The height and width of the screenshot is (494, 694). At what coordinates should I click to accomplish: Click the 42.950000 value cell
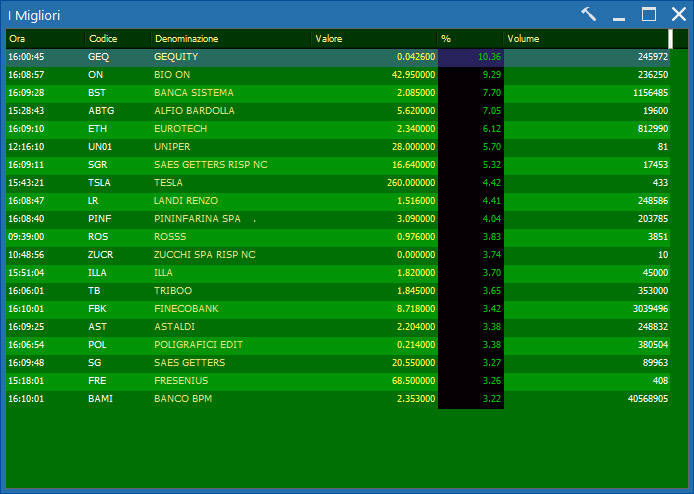(413, 75)
